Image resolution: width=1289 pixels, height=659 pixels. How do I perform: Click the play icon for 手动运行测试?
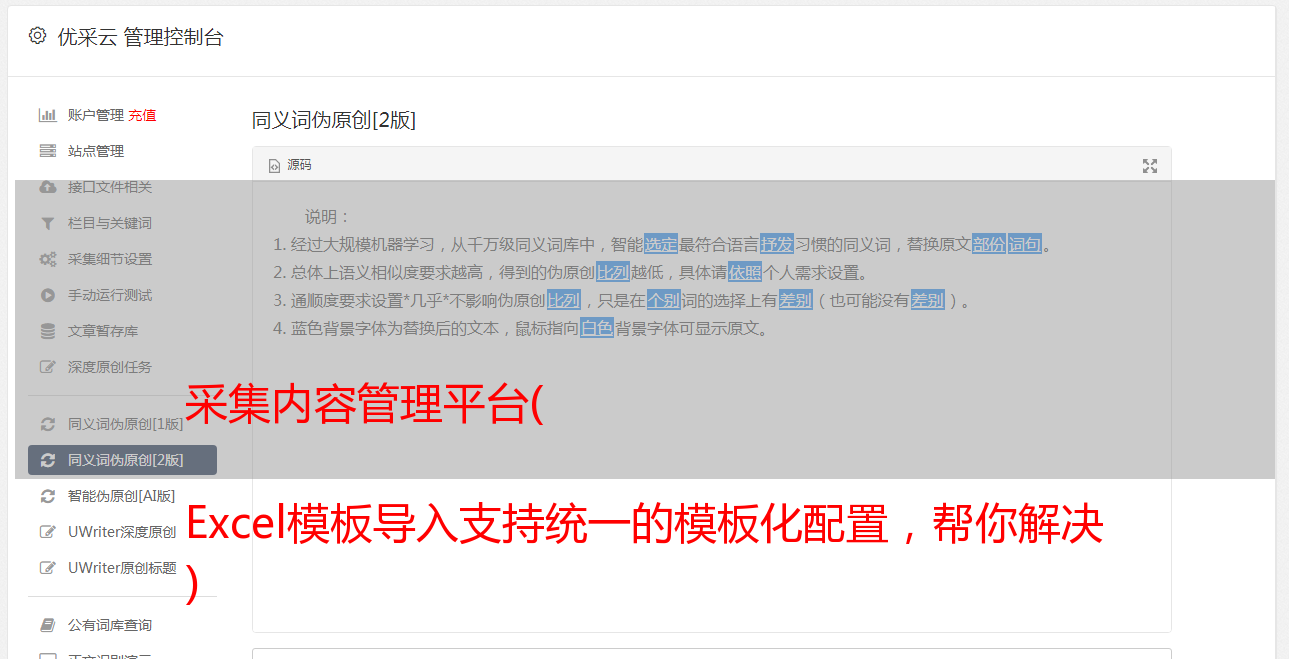click(x=47, y=295)
